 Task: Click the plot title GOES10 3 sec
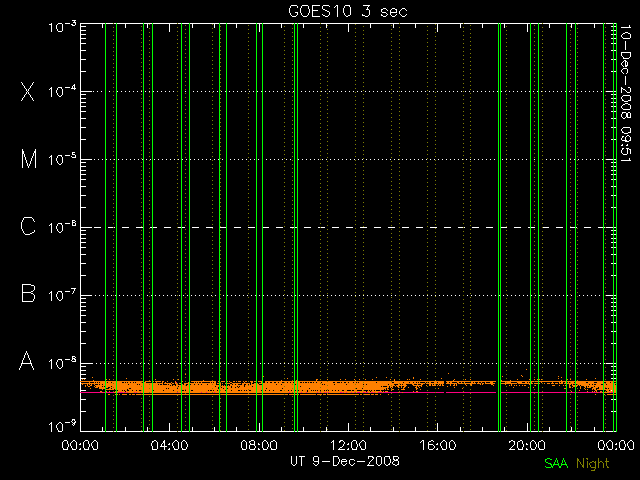tap(348, 11)
